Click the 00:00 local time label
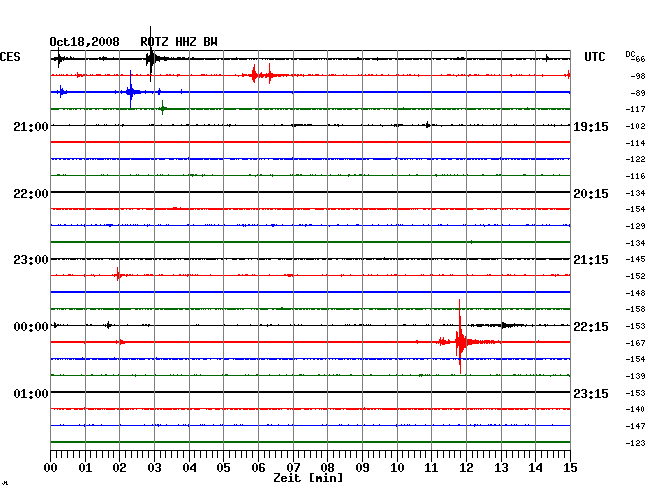The image size is (650, 494). click(x=31, y=327)
